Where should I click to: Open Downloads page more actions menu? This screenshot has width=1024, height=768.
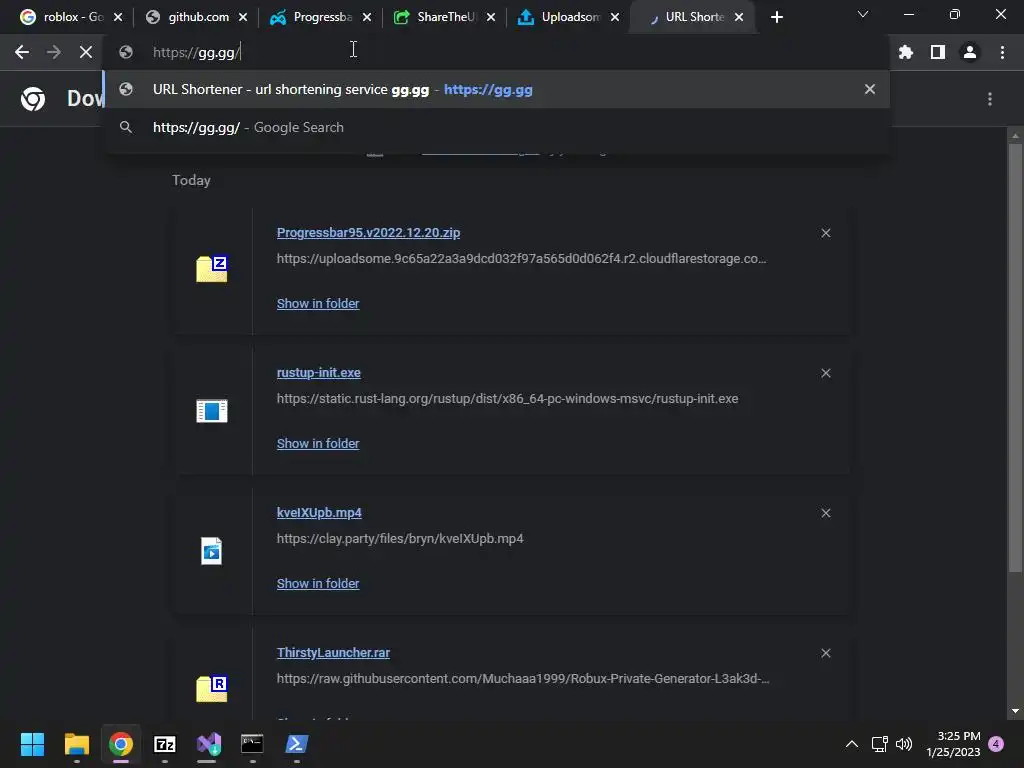click(x=990, y=99)
